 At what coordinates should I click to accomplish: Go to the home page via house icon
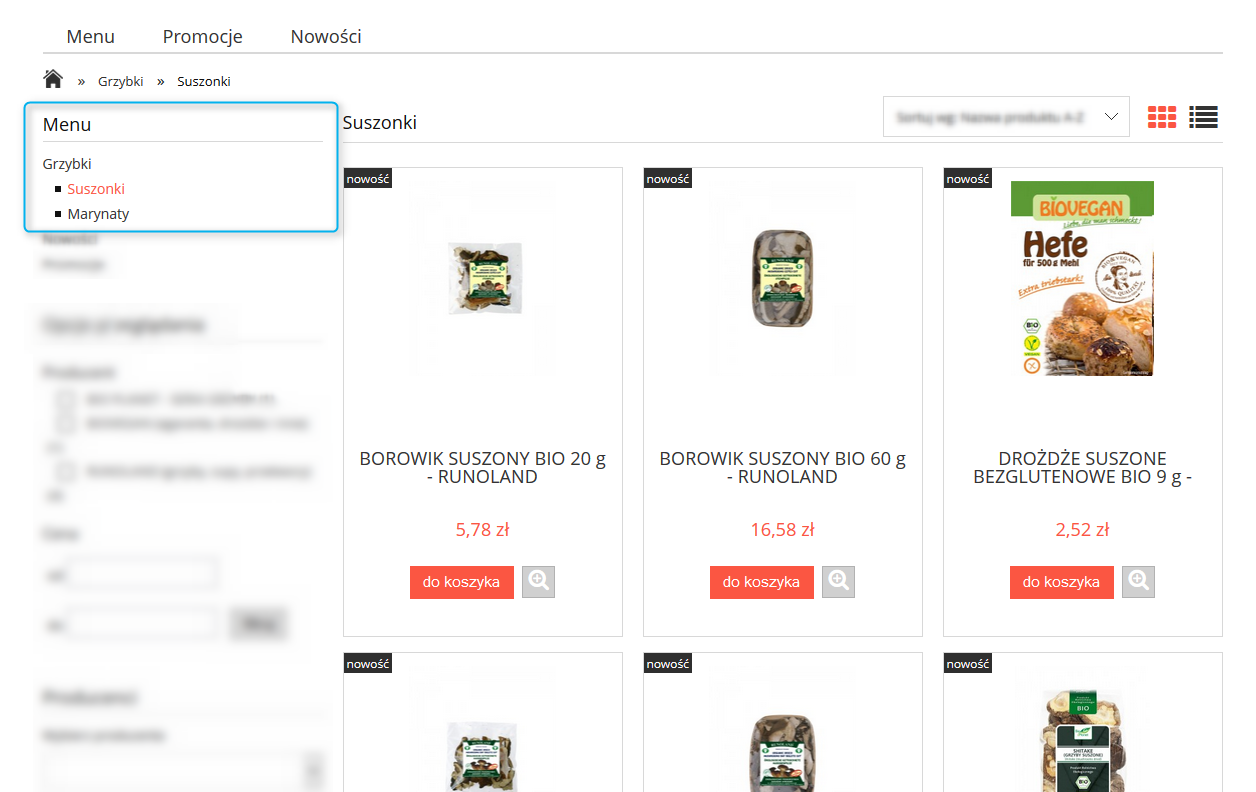(x=53, y=79)
